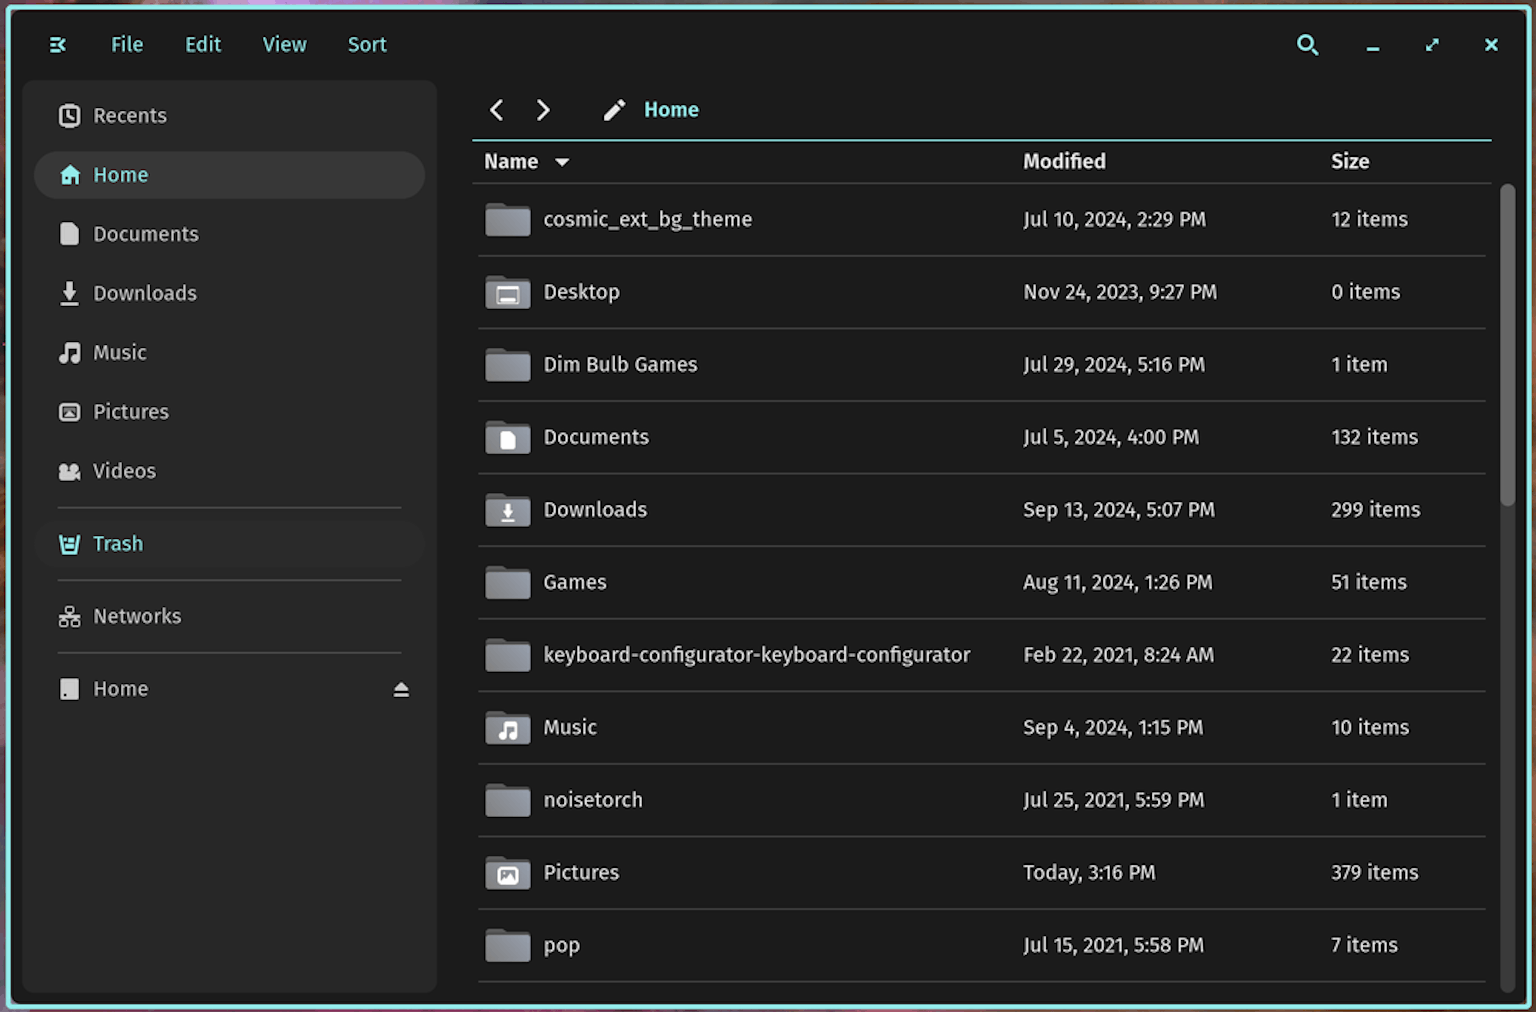Open Trash from the sidebar
The height and width of the screenshot is (1012, 1536).
pyautogui.click(x=118, y=544)
